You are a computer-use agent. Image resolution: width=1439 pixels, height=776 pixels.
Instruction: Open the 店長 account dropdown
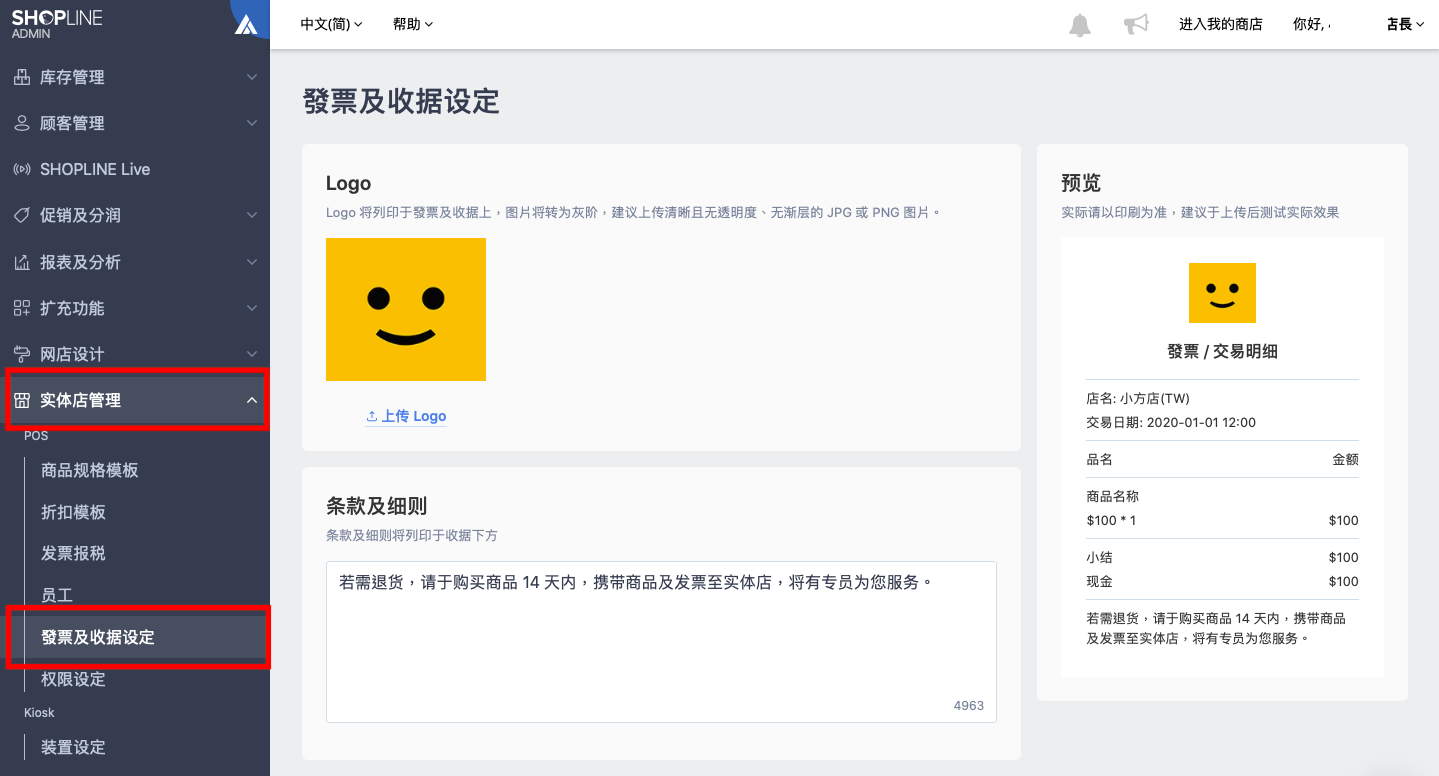point(1405,24)
